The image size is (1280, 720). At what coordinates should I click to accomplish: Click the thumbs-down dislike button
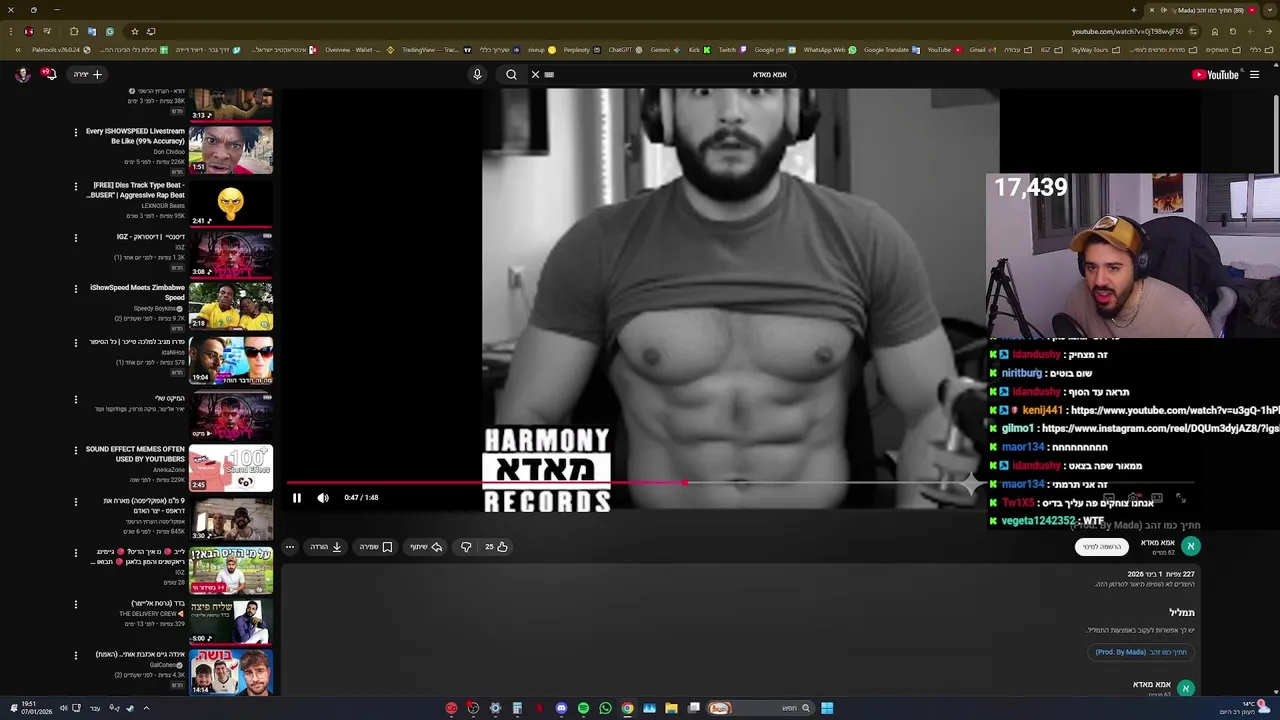tap(466, 547)
